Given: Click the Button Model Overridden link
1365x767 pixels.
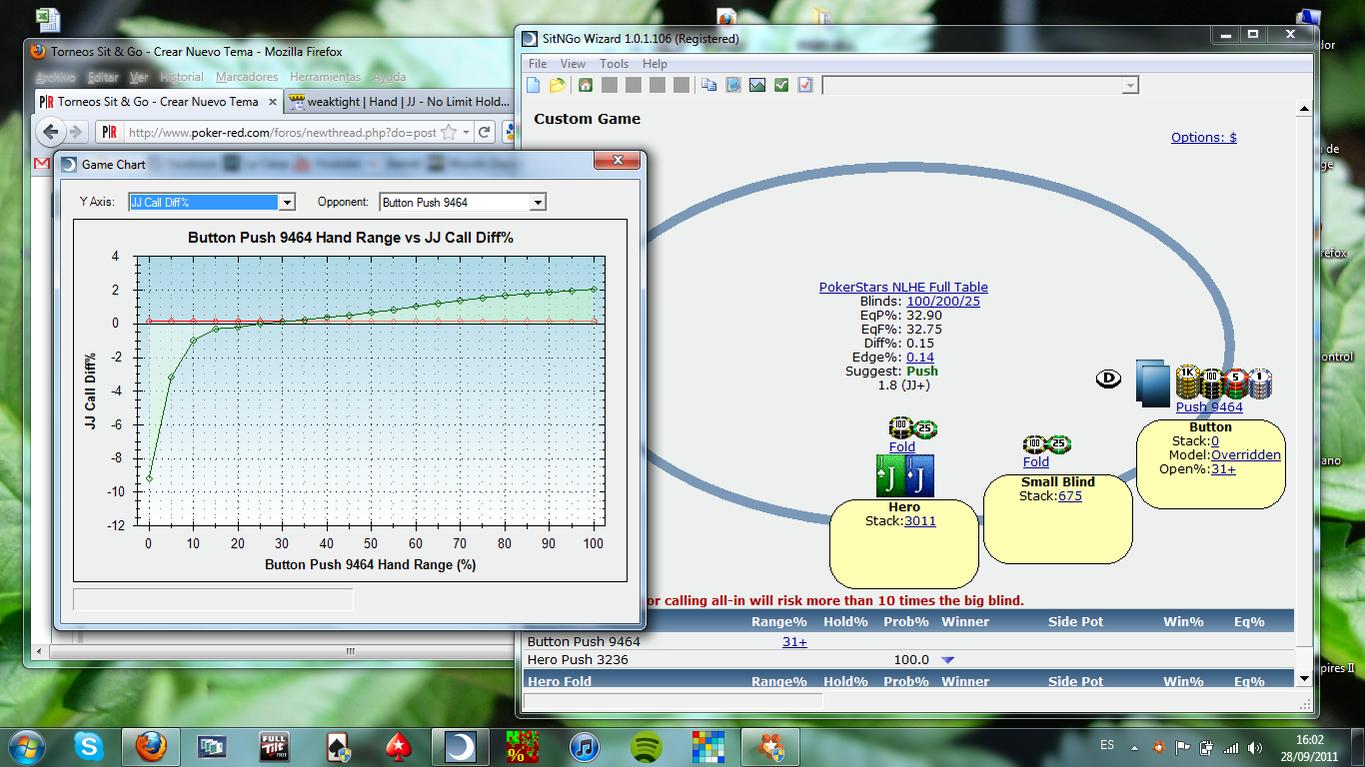Looking at the screenshot, I should click(1246, 455).
